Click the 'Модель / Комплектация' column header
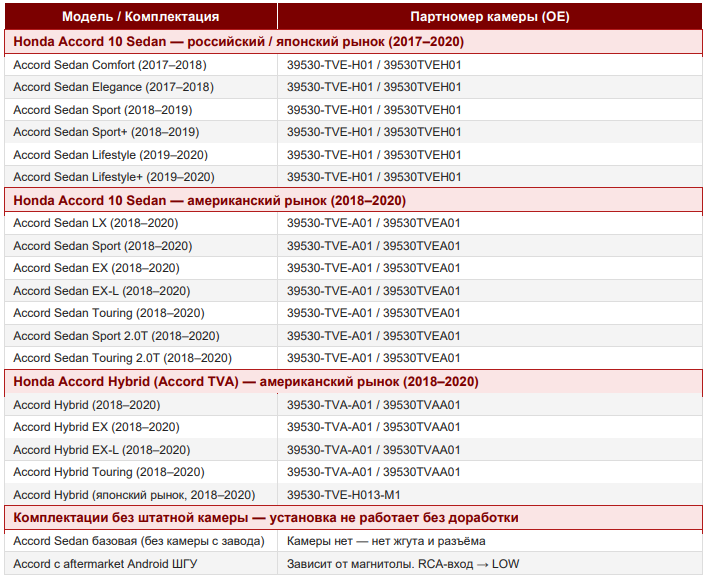Screen dimensions: 708x579 140,17
